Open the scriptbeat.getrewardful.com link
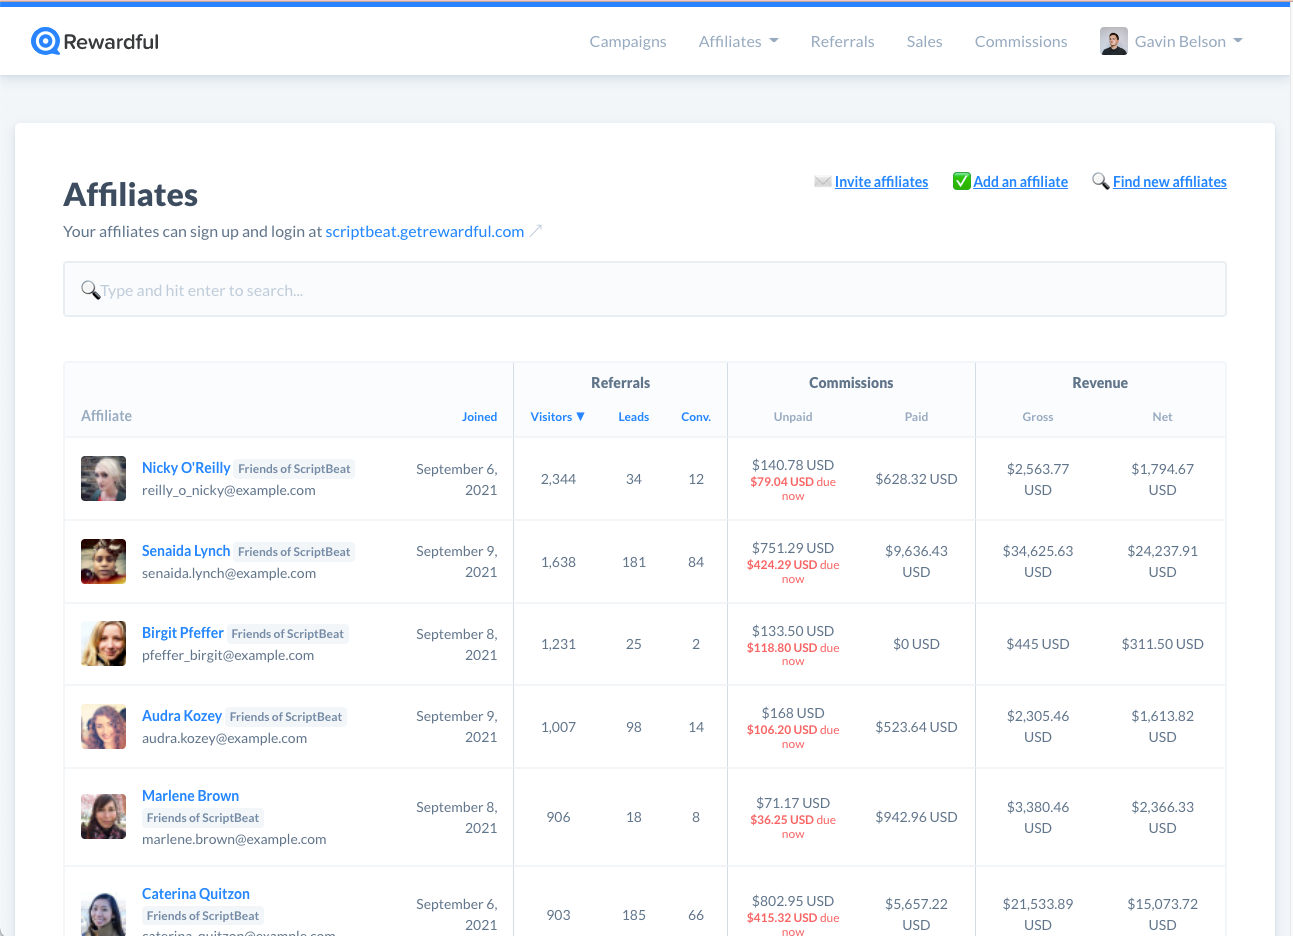Screen dimensions: 1293x936 (424, 231)
